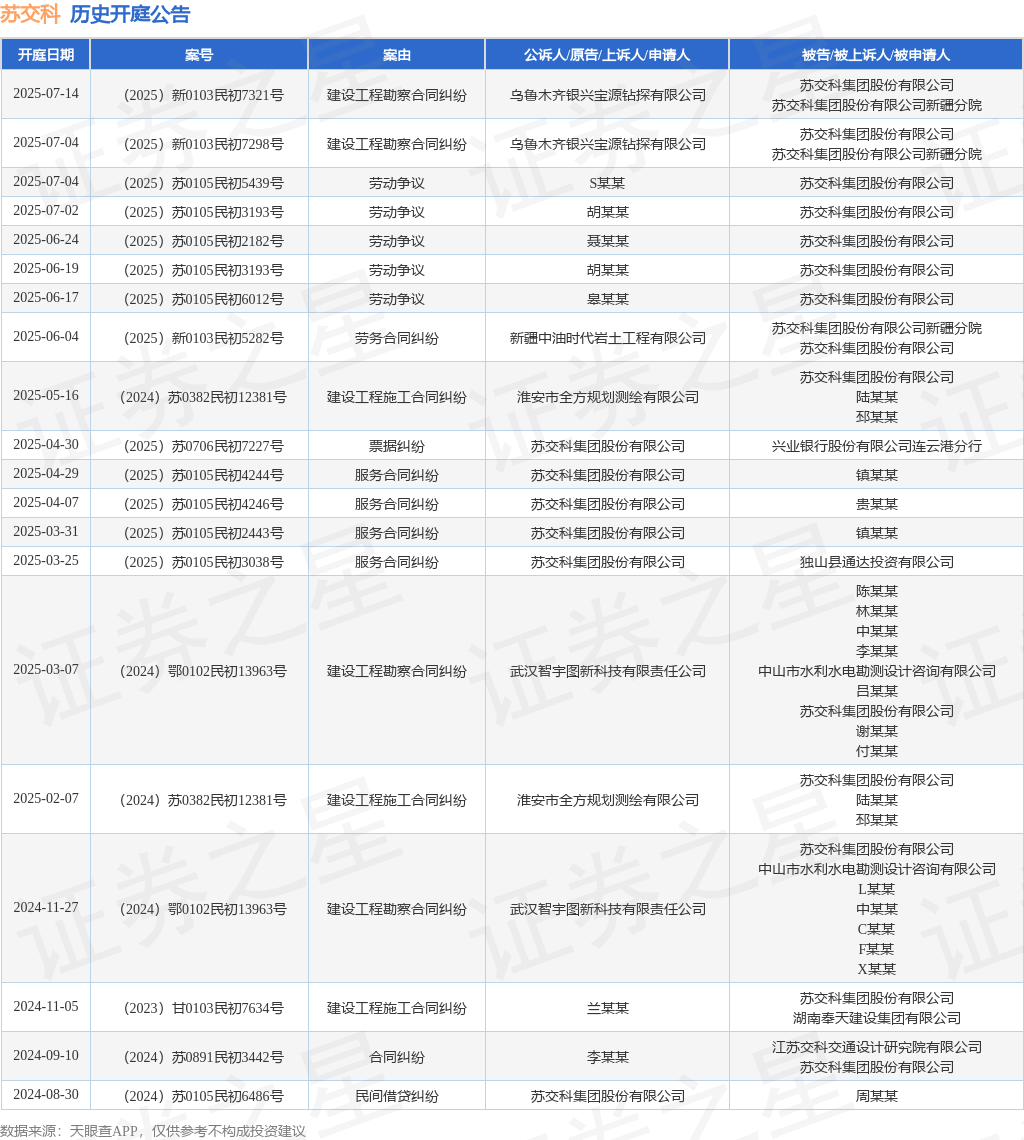Click case number (2024)苏0891民初3442号

(x=203, y=1057)
